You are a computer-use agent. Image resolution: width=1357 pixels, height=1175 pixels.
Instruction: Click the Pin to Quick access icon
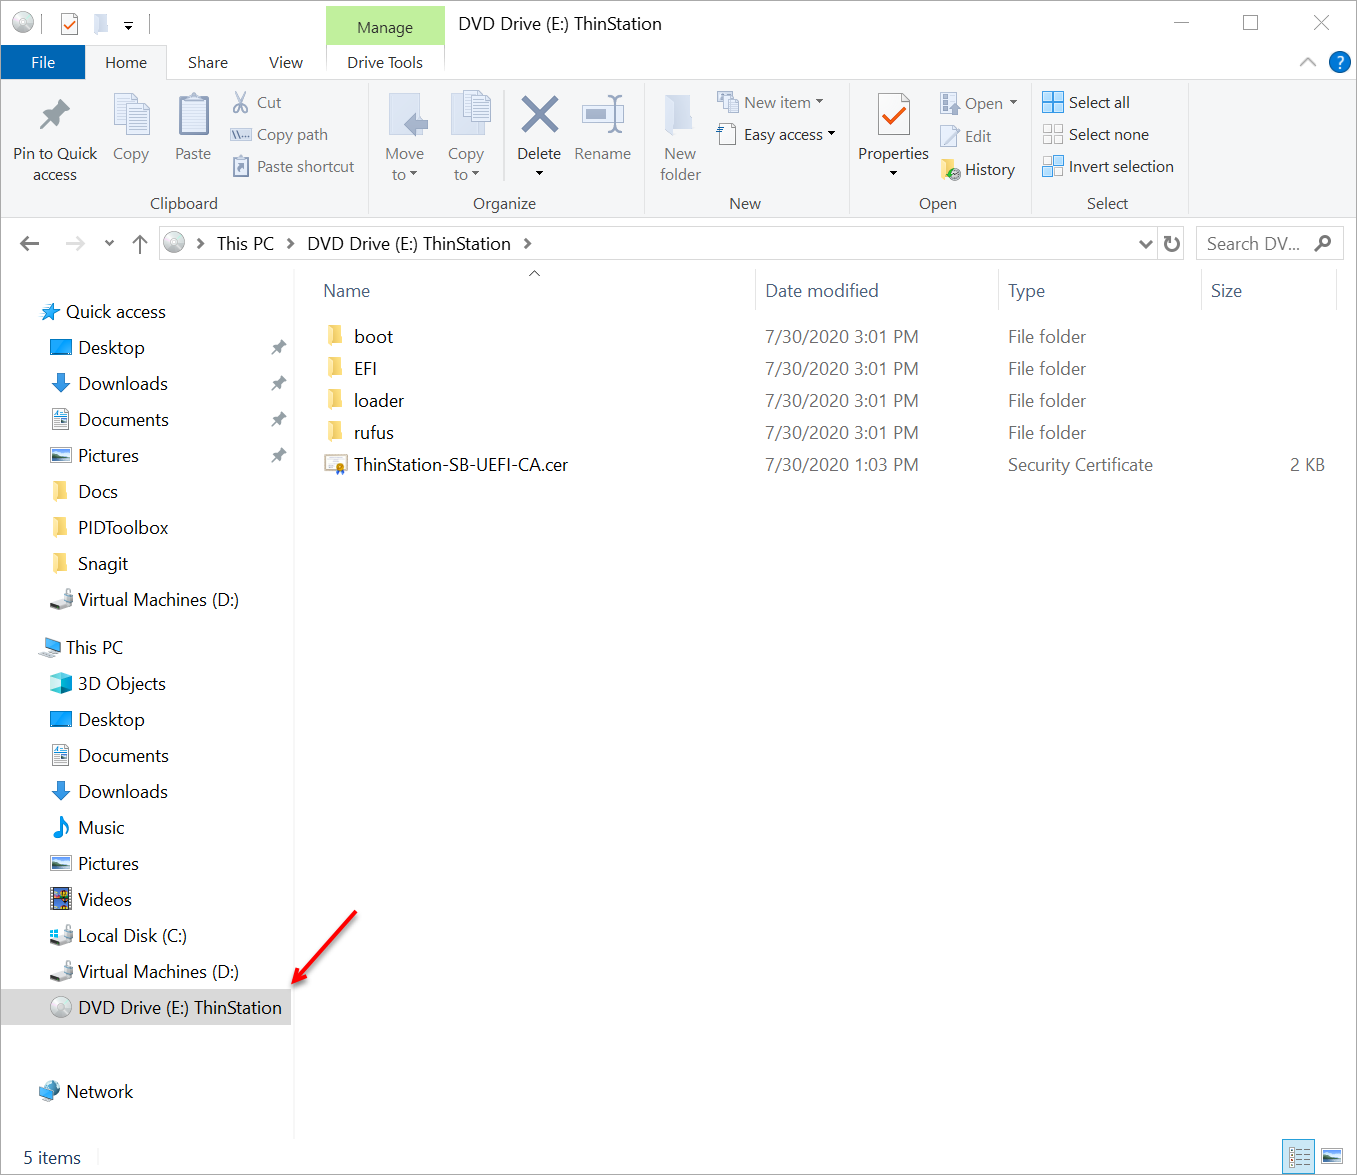54,115
